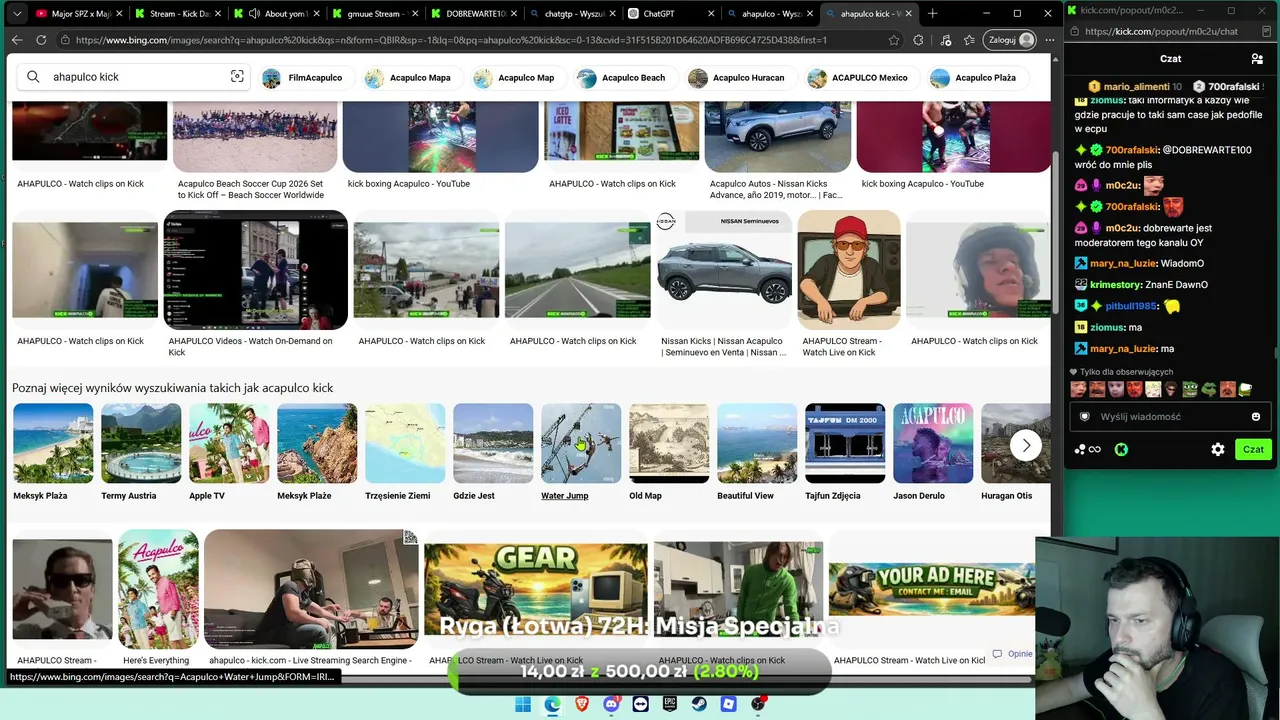1280x720 pixels.
Task: Open OBS Studio from the taskbar
Action: coord(758,704)
